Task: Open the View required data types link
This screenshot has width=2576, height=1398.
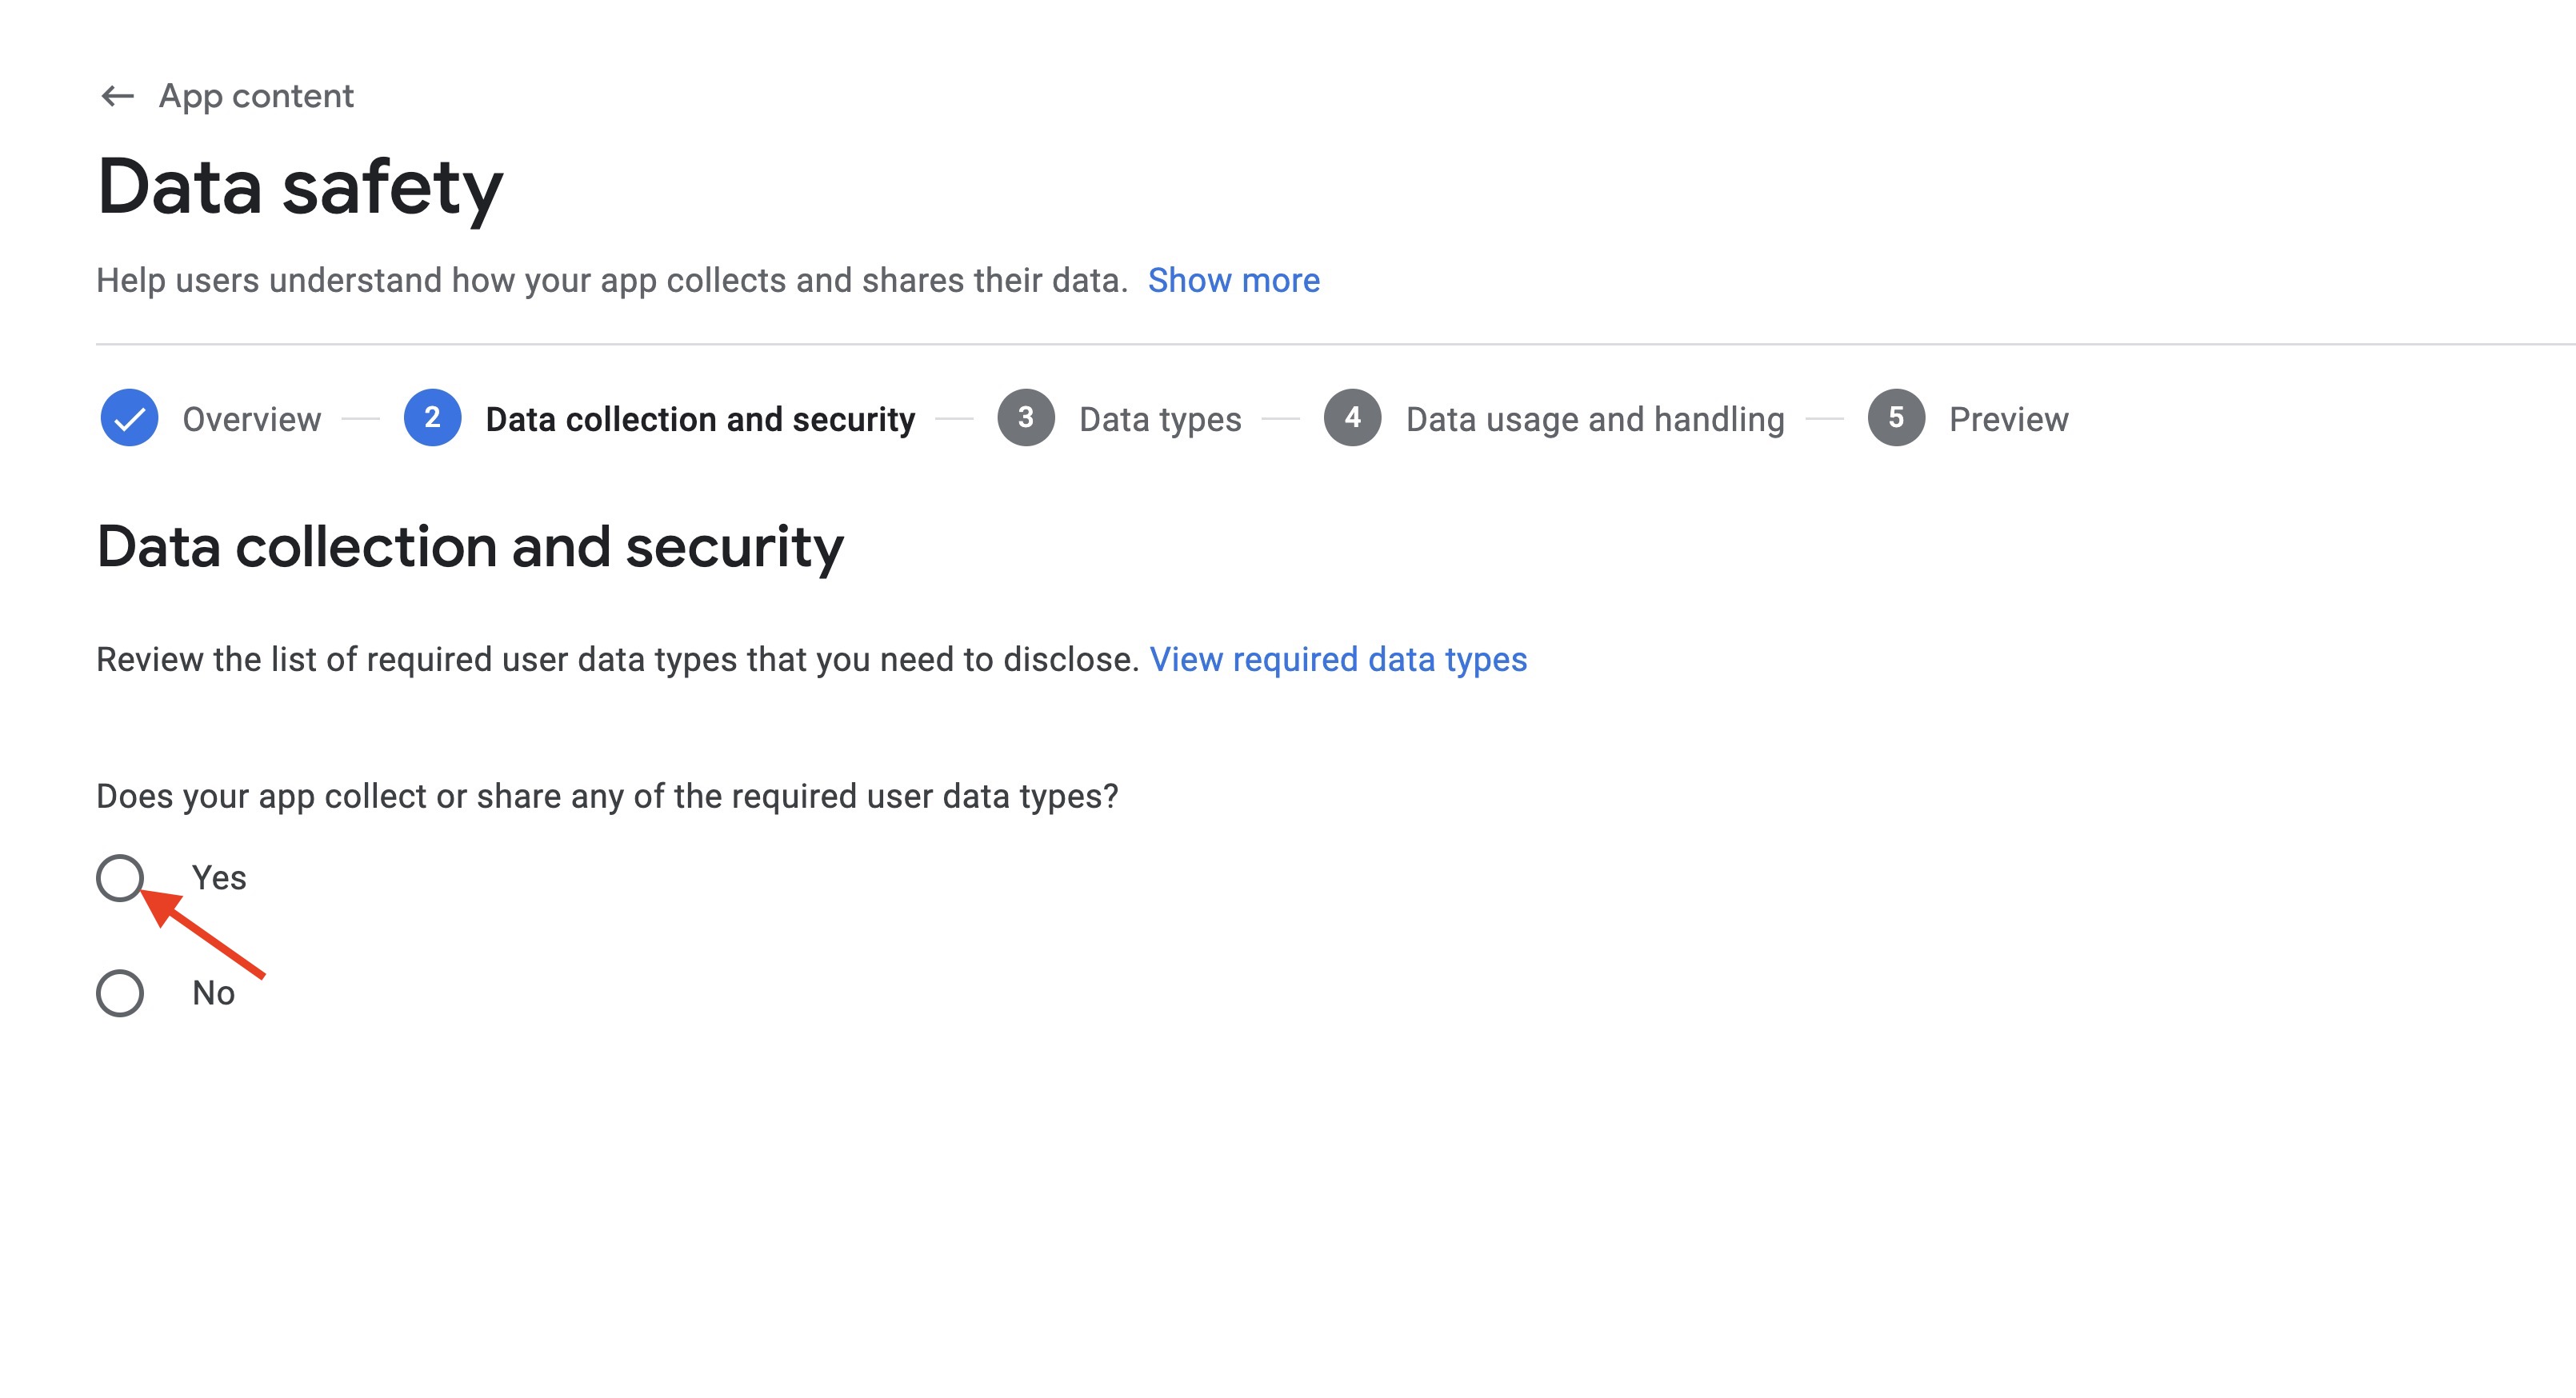Action: tap(1337, 660)
